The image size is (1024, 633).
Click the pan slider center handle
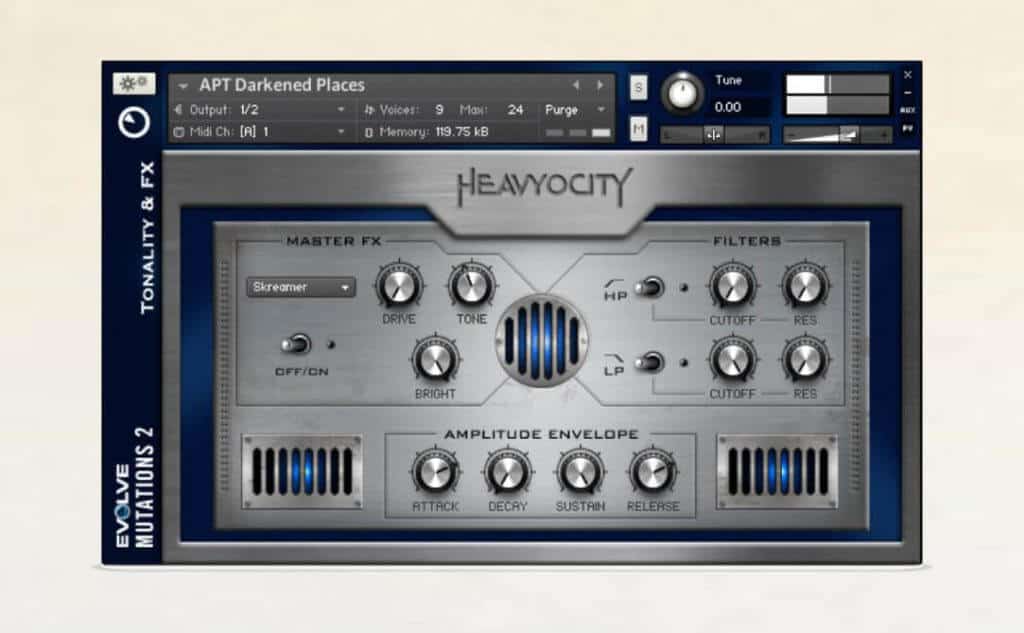[x=713, y=135]
